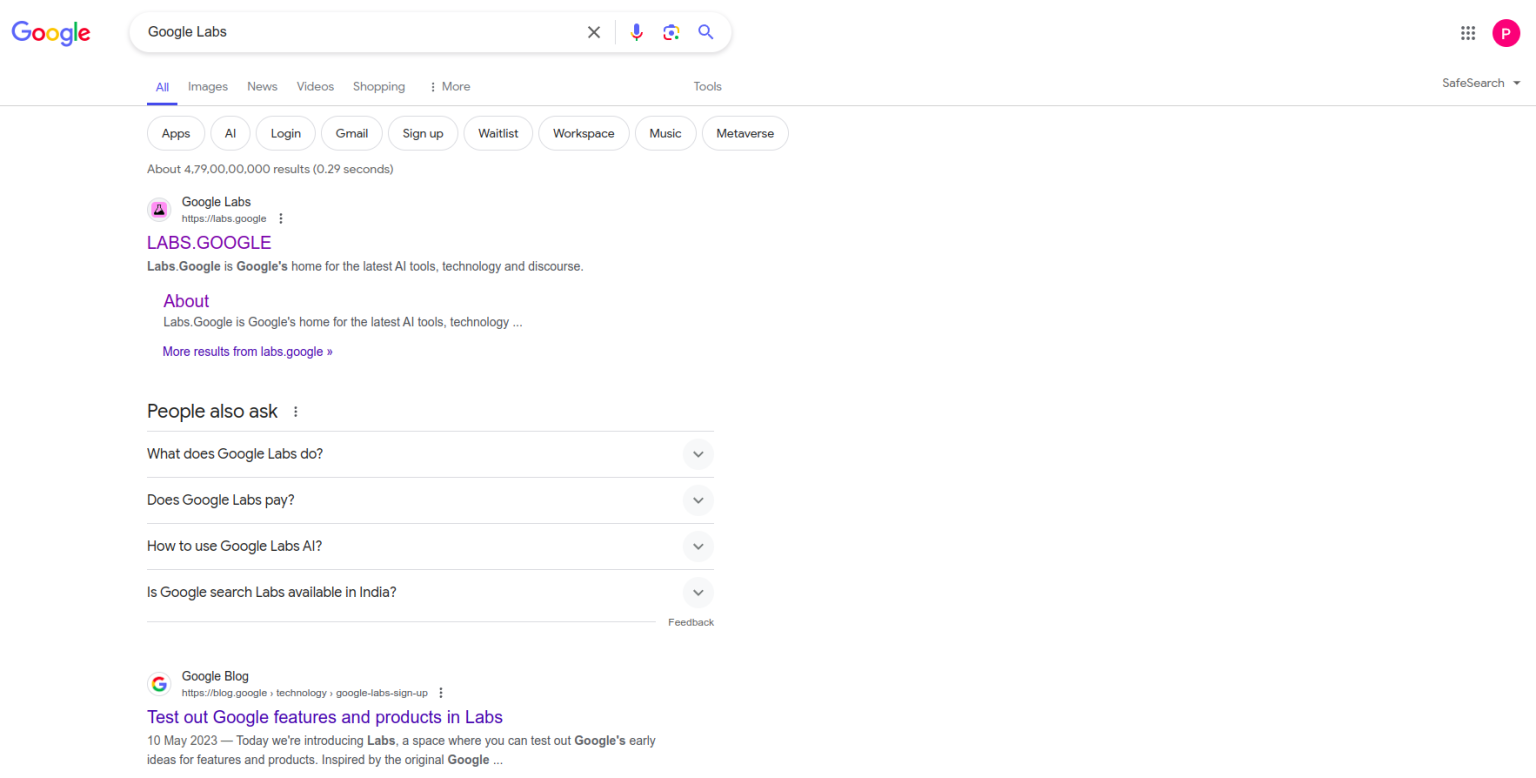Viewport: 1536px width, 778px height.
Task: Open the LABS.GOOGLE result link
Action: (209, 243)
